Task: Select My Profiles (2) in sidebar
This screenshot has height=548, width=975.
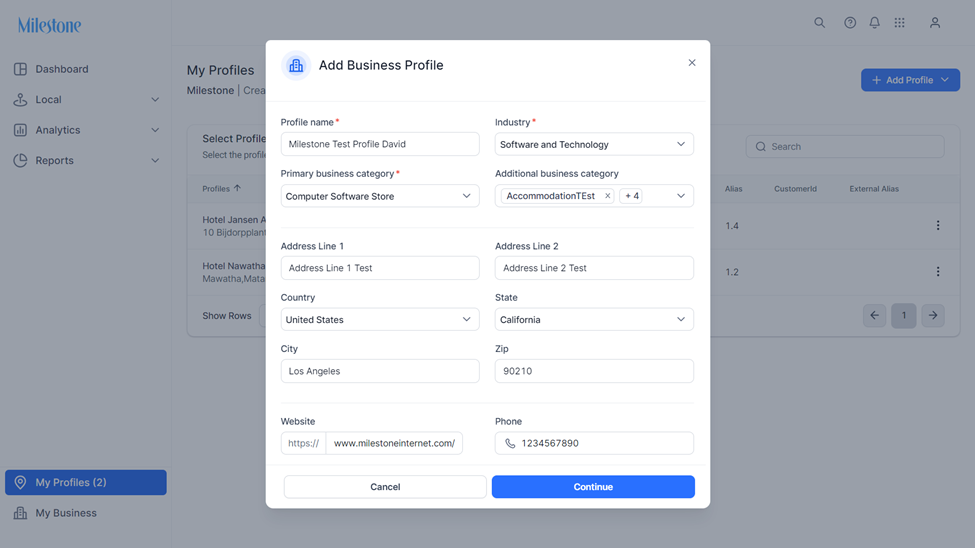Action: click(86, 483)
